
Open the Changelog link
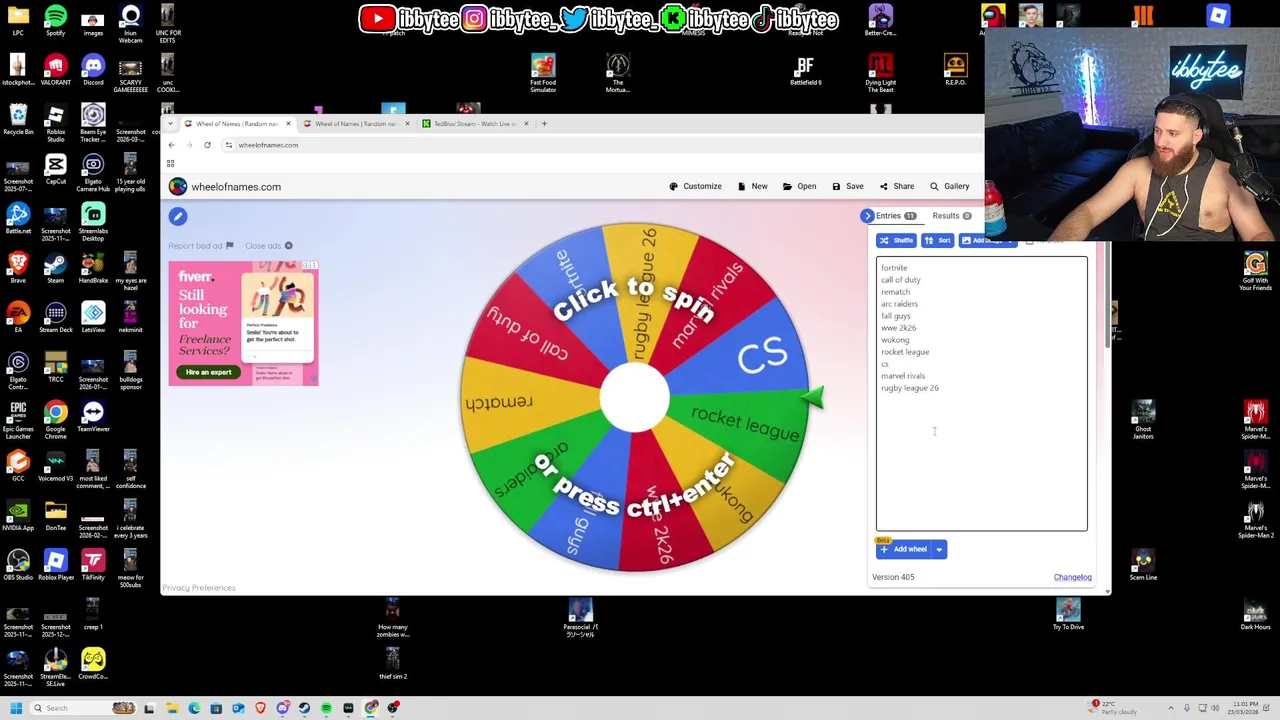tap(1072, 577)
